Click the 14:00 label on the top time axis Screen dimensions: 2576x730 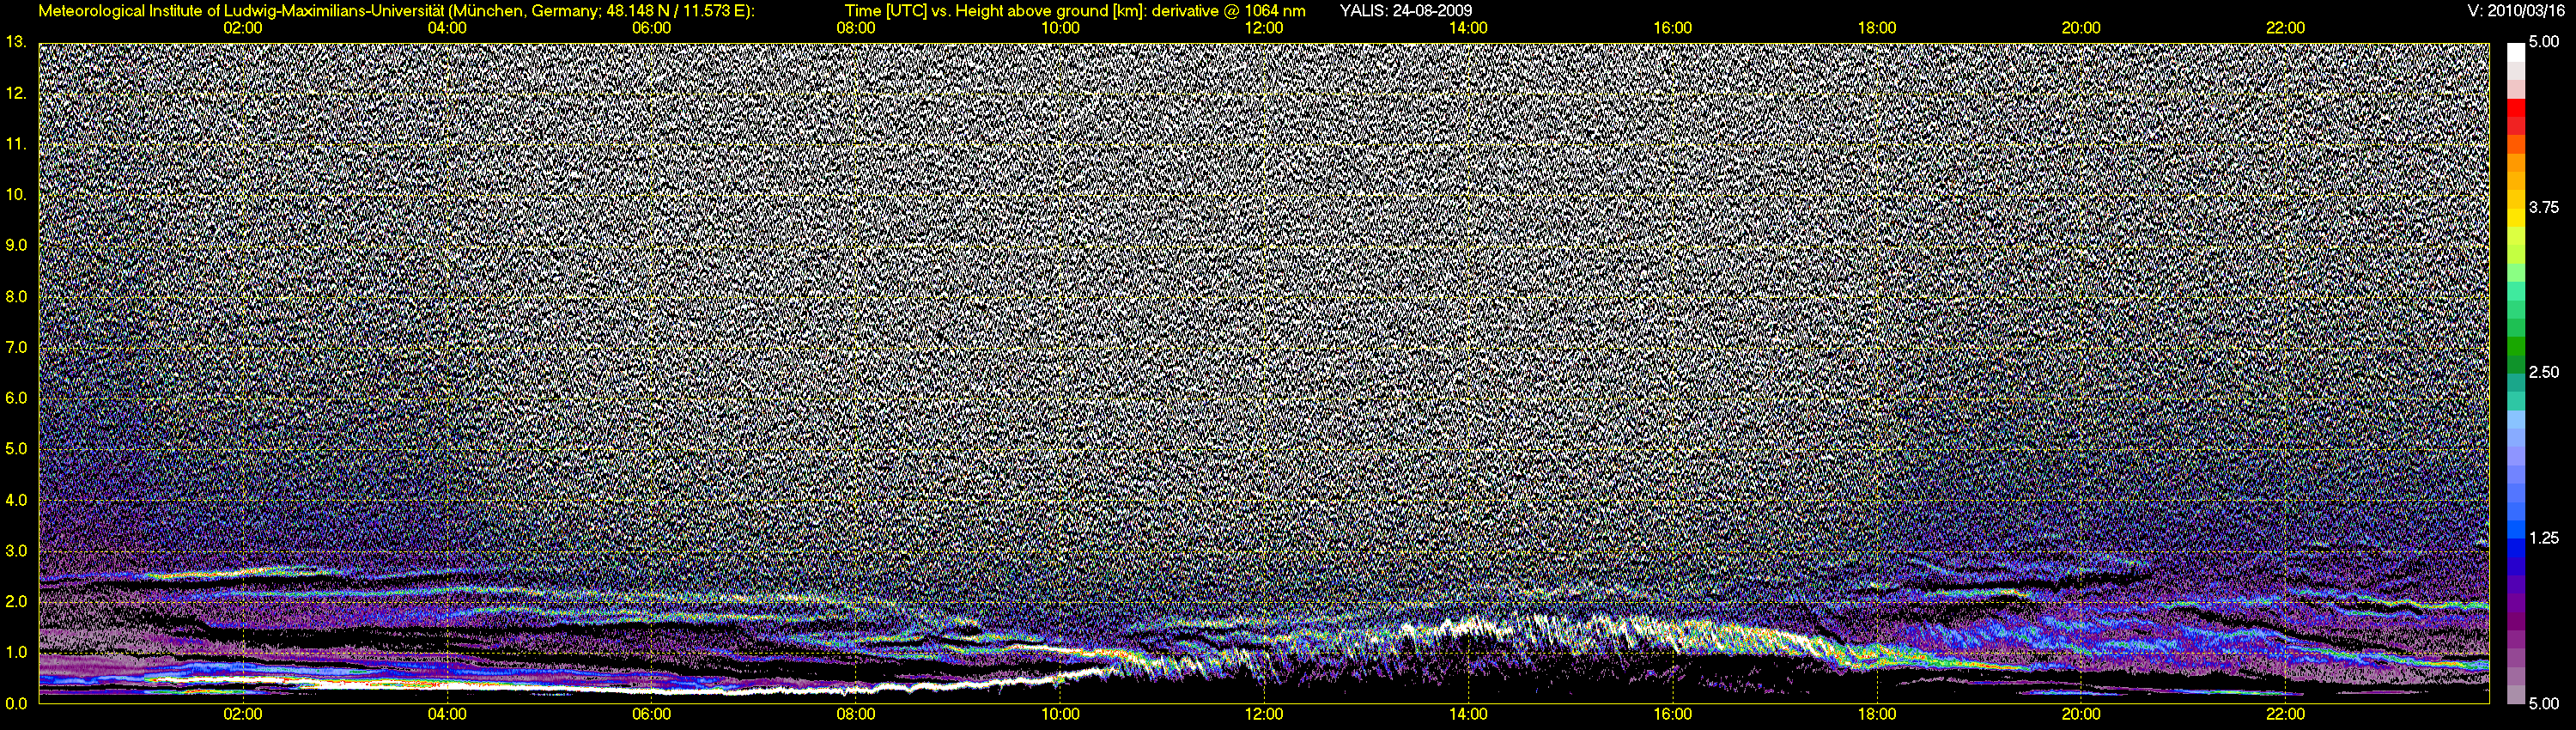coord(1468,28)
